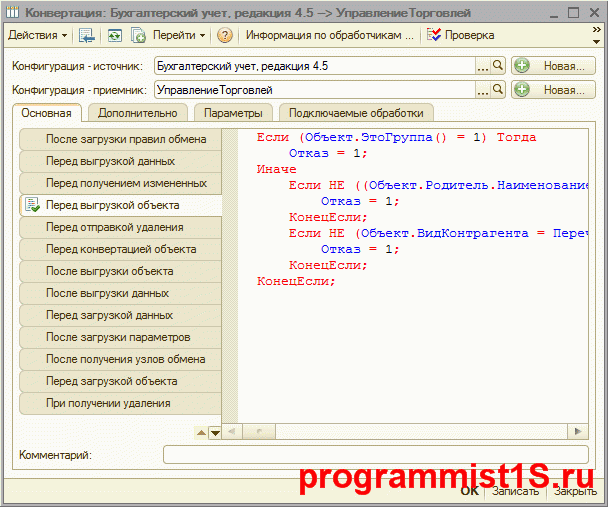Select После выгрузки объекта handler
Screen dimensions: 608x507
(121, 271)
